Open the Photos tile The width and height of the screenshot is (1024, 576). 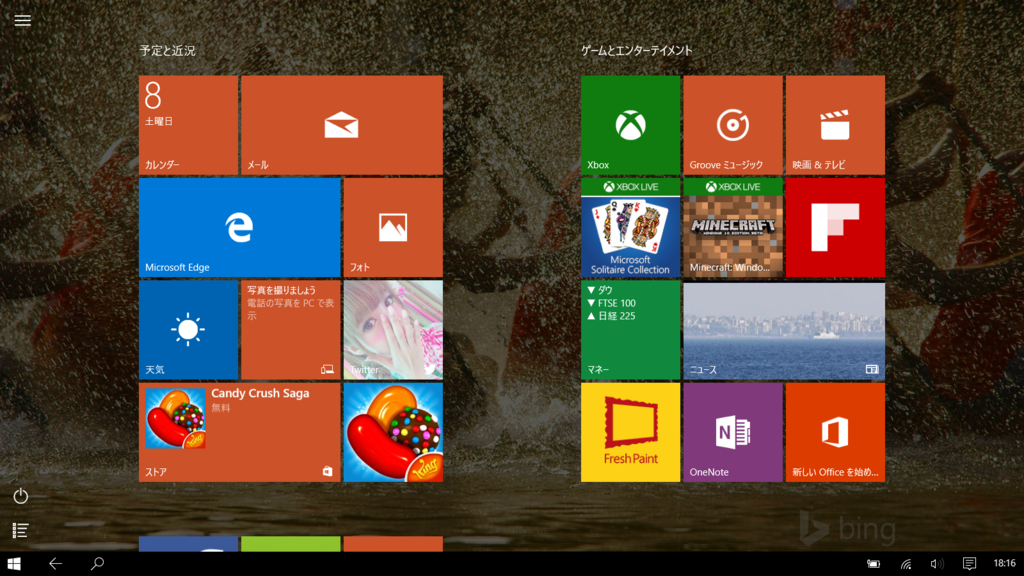[x=393, y=227]
